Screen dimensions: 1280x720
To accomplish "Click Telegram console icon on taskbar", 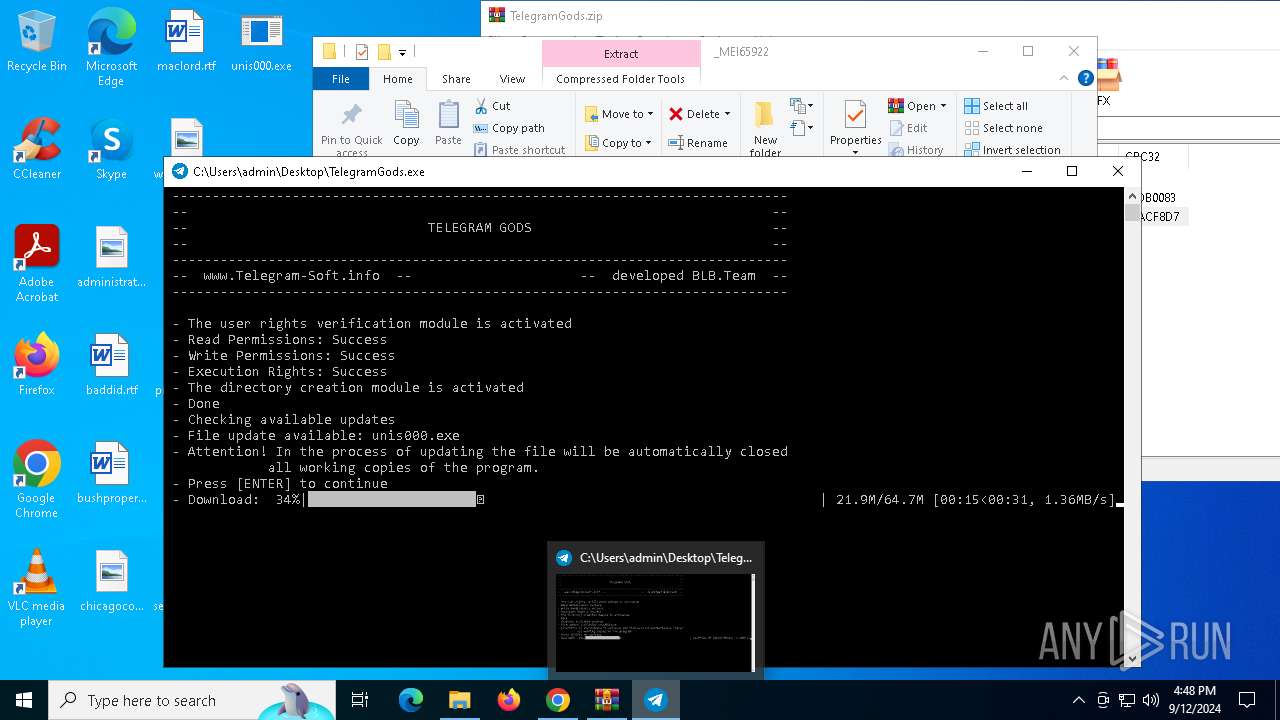I will [x=656, y=700].
